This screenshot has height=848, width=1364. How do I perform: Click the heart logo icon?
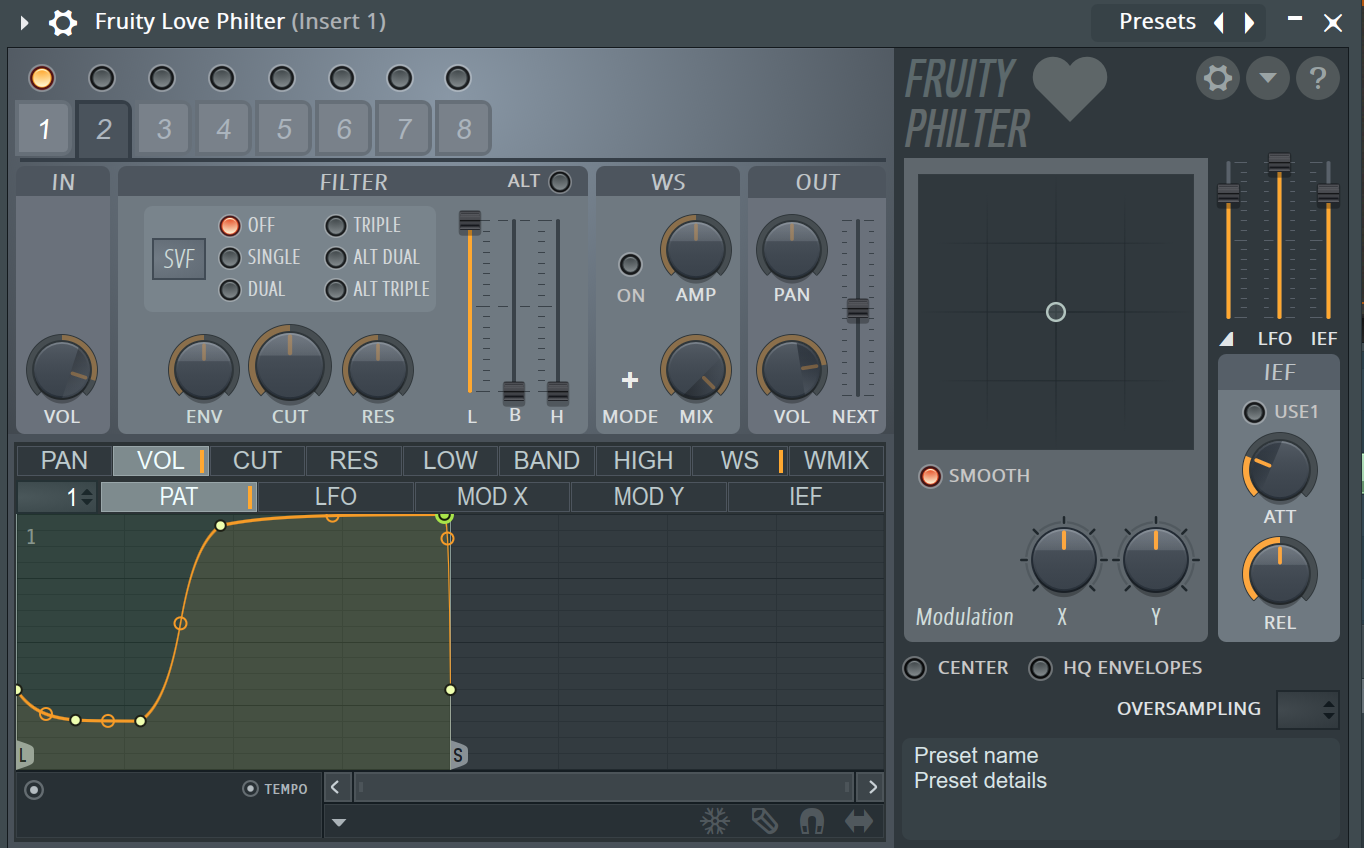(x=1069, y=89)
